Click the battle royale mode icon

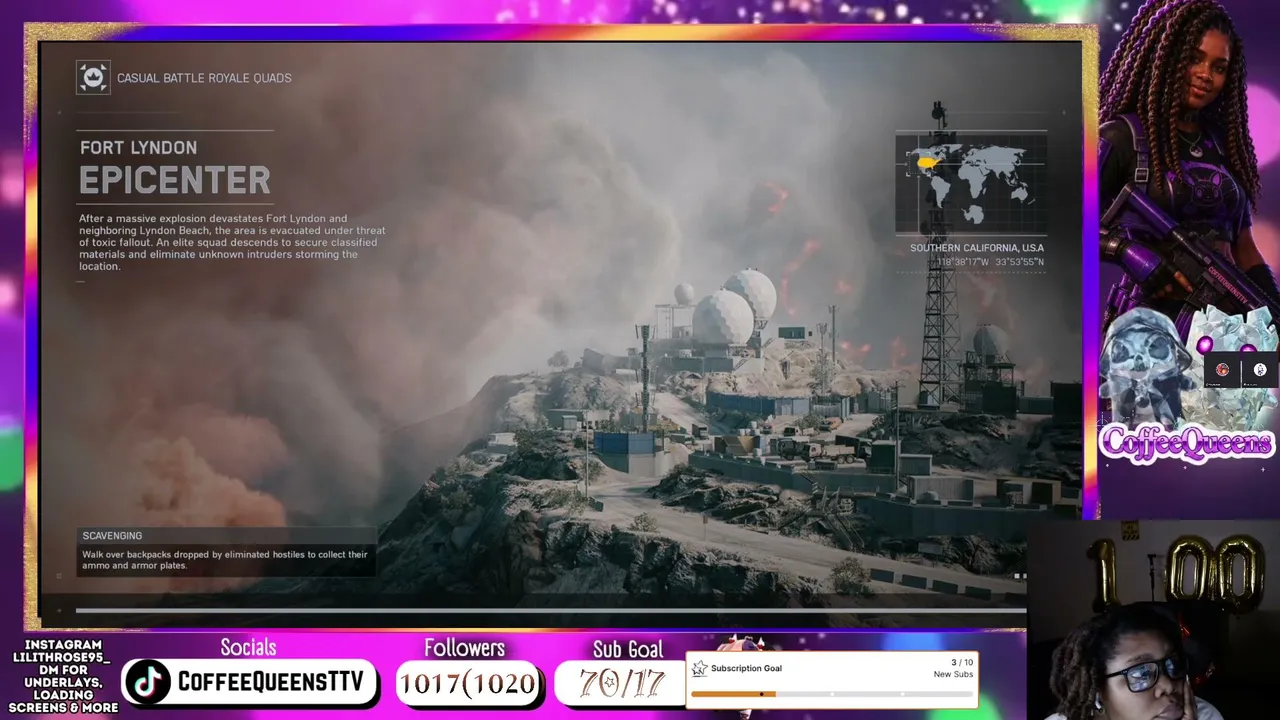pos(93,78)
